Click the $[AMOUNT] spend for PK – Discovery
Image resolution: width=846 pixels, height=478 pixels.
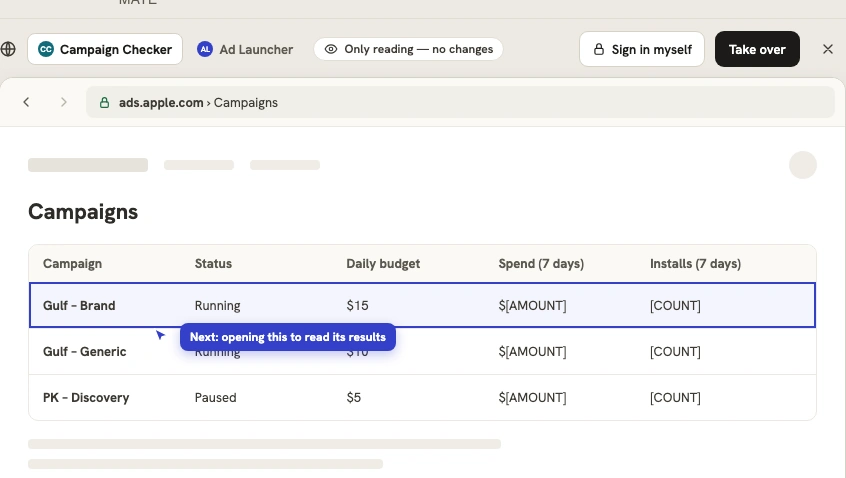point(533,398)
